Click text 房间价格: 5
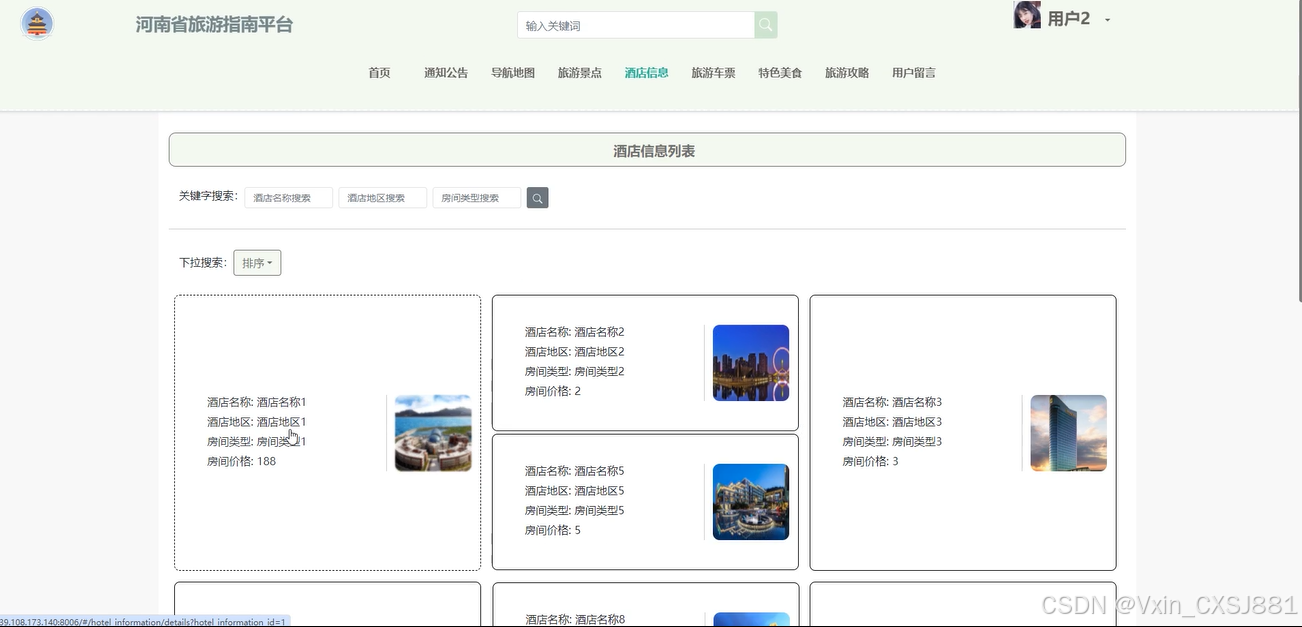Viewport: 1302px width, 627px height. (x=553, y=531)
